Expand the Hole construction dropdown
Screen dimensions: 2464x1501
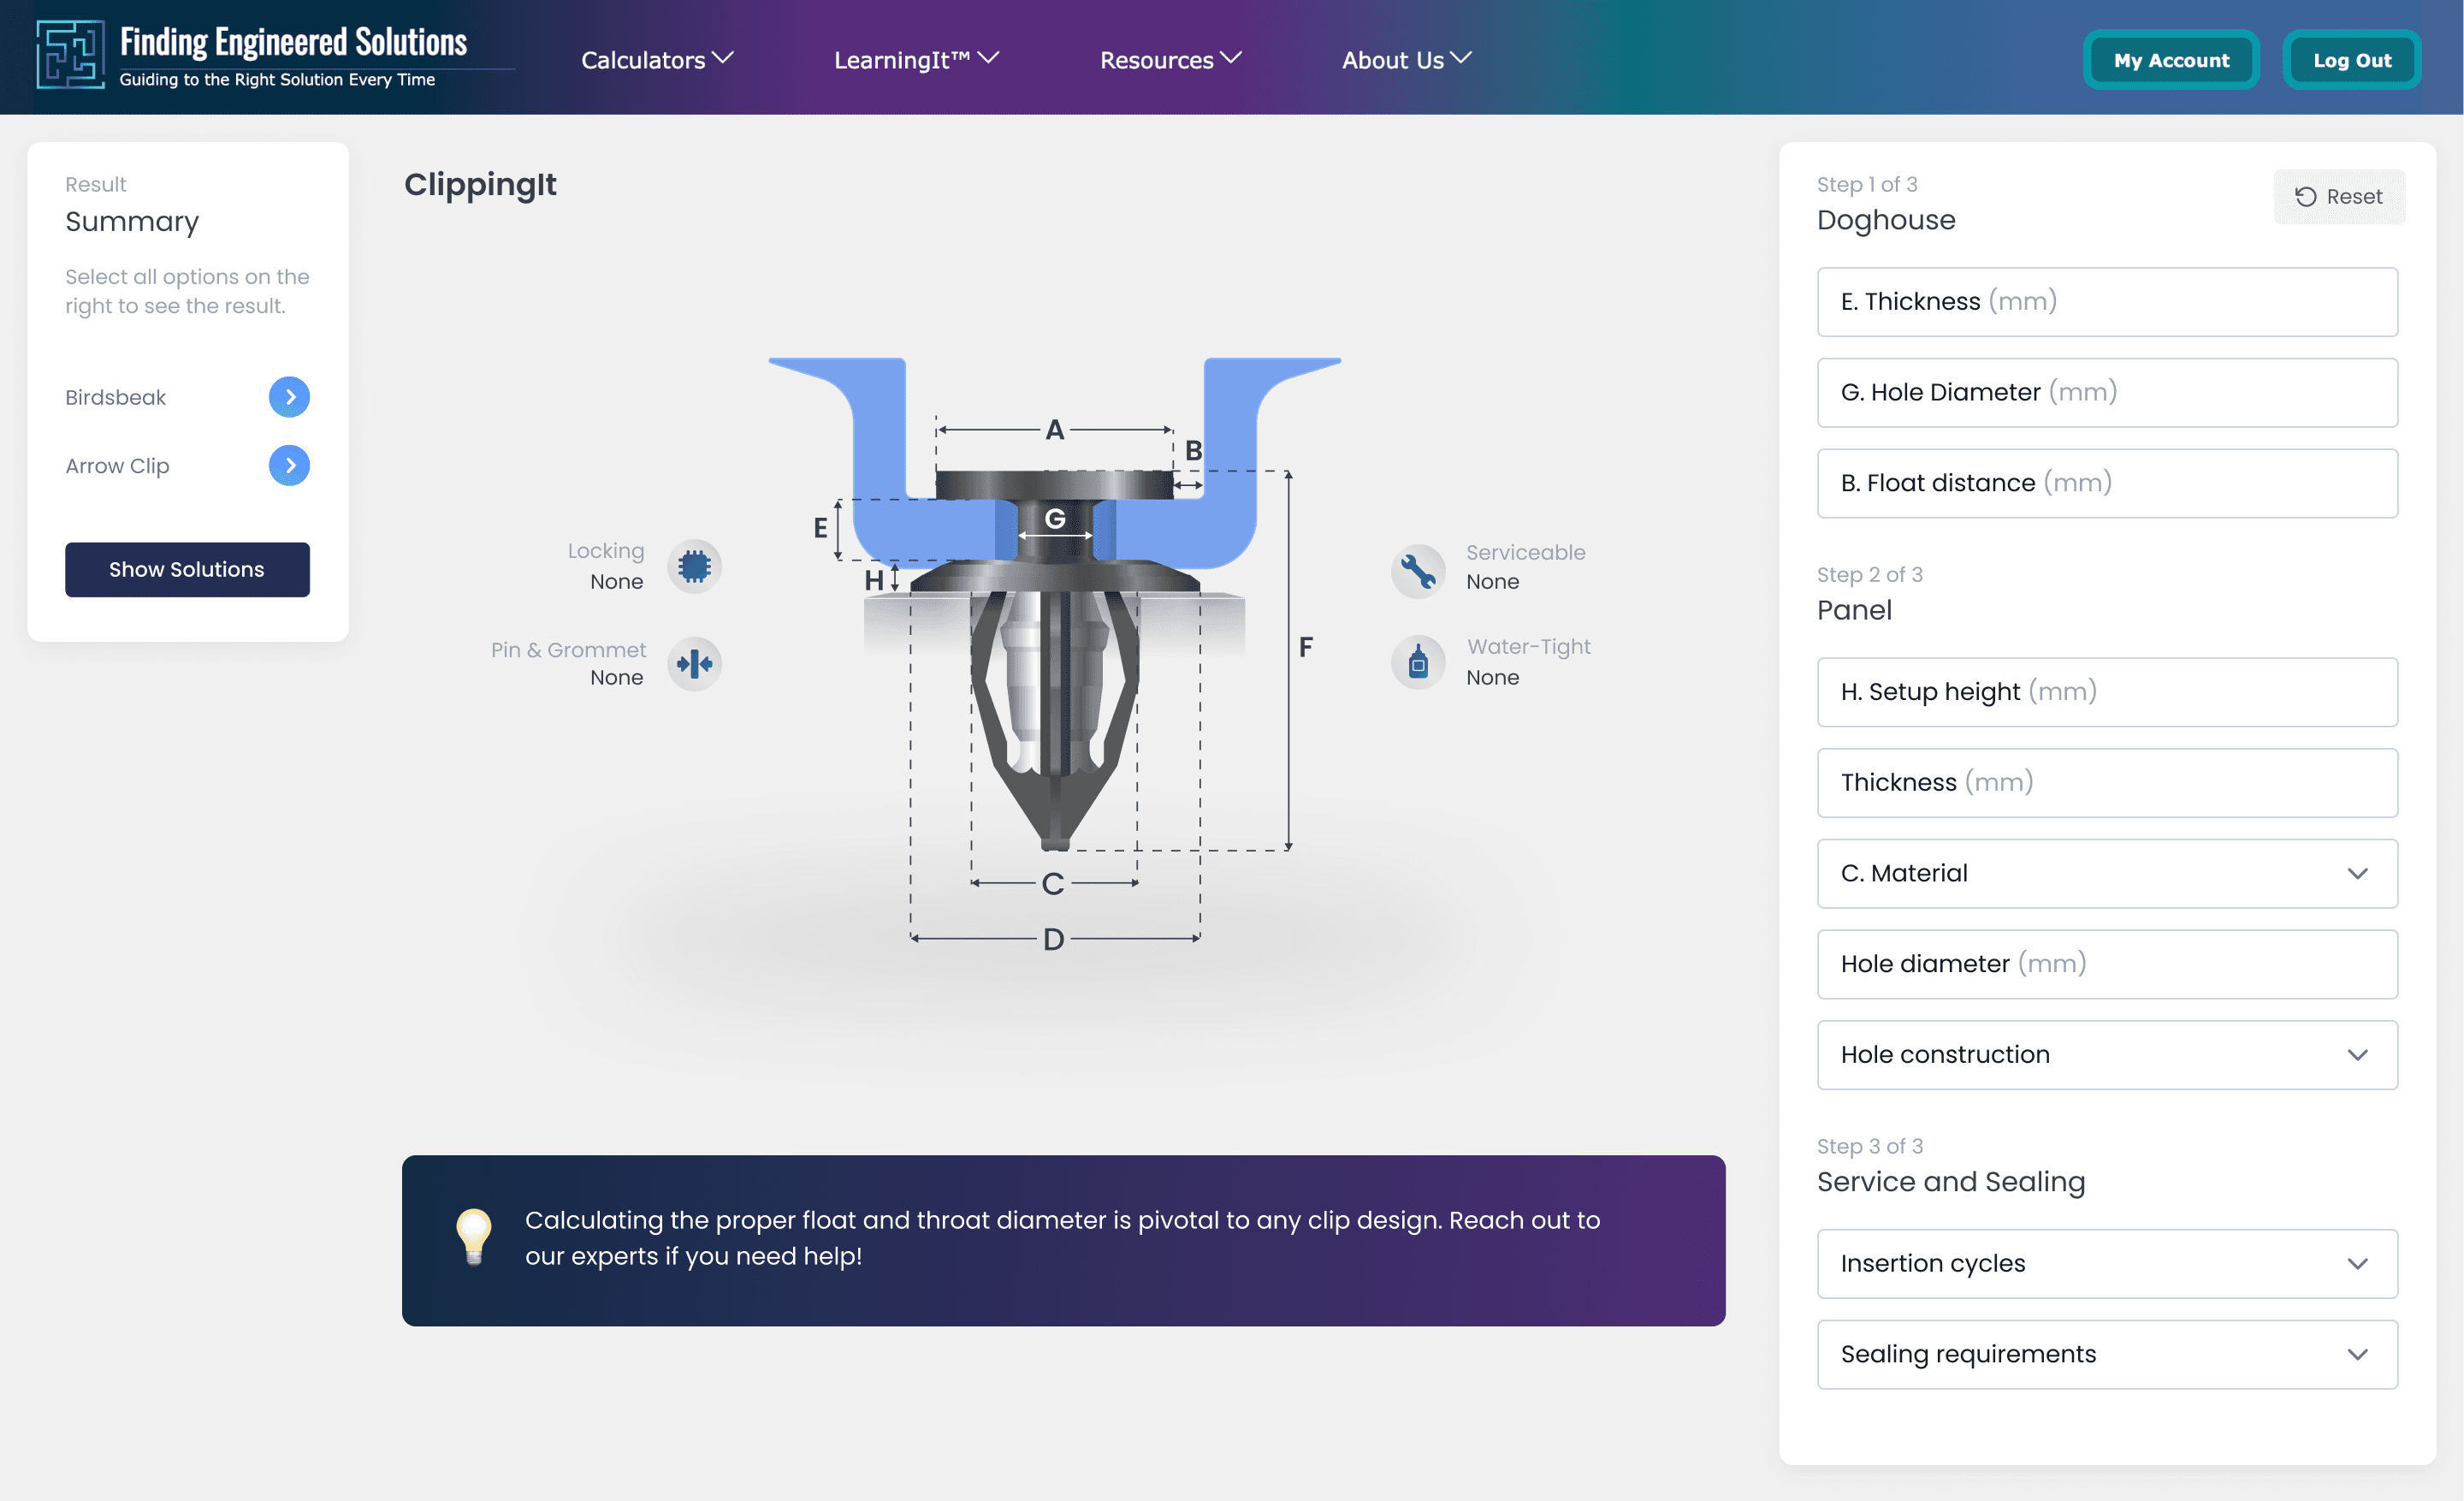pos(2106,1055)
